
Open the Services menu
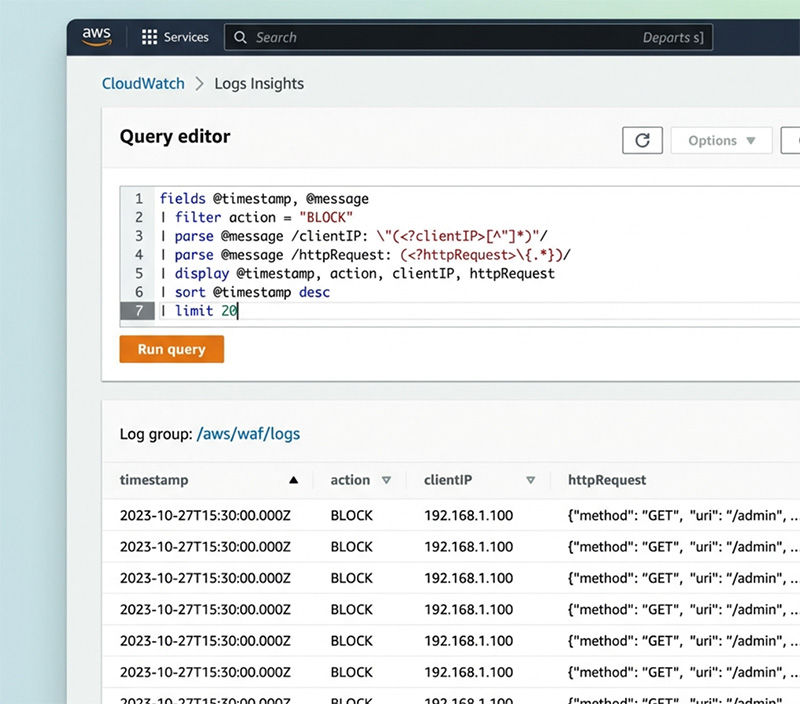[x=185, y=37]
